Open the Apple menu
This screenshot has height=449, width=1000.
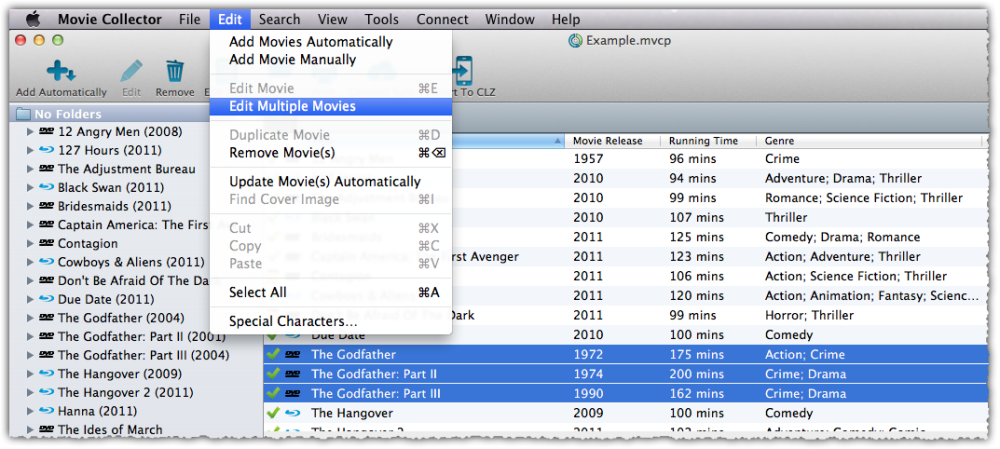pyautogui.click(x=33, y=19)
